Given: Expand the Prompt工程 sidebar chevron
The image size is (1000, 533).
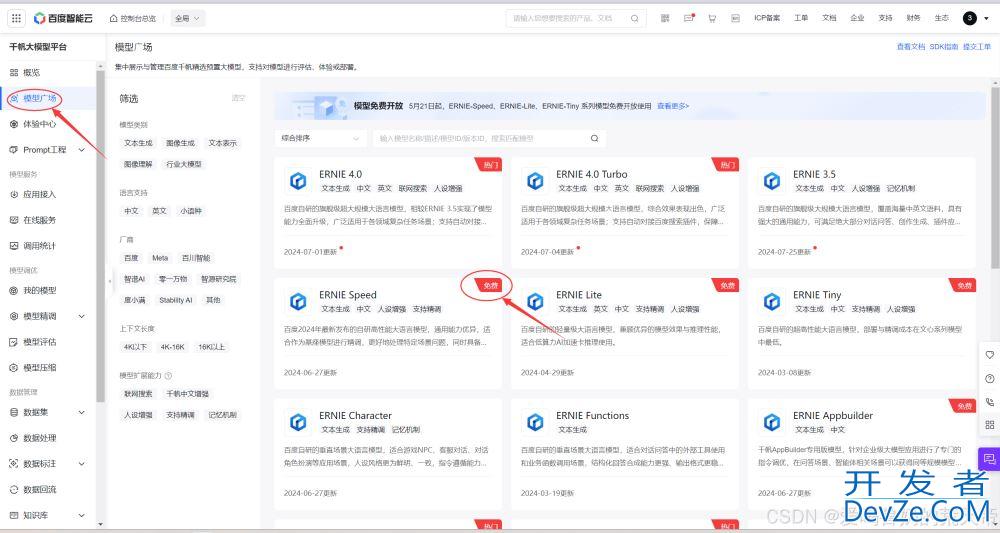Looking at the screenshot, I should pos(82,150).
